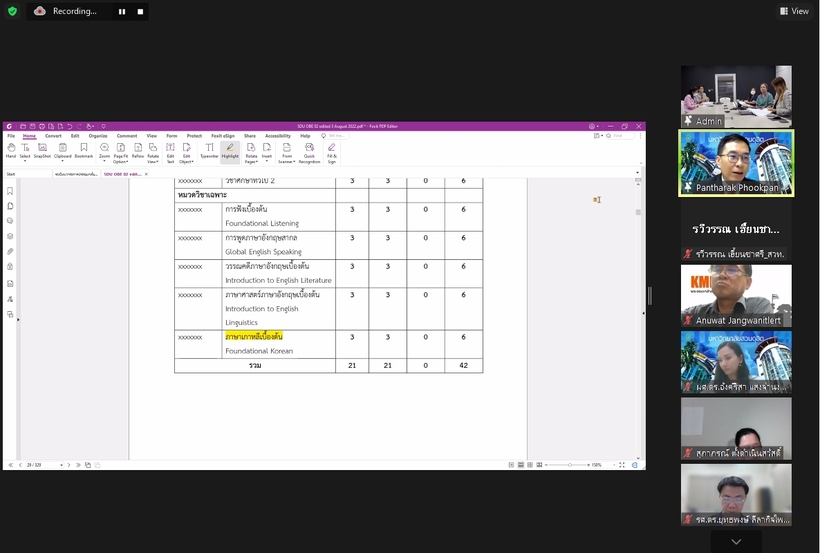Open the Comments side panel
Image resolution: width=820 pixels, height=553 pixels.
point(10,221)
